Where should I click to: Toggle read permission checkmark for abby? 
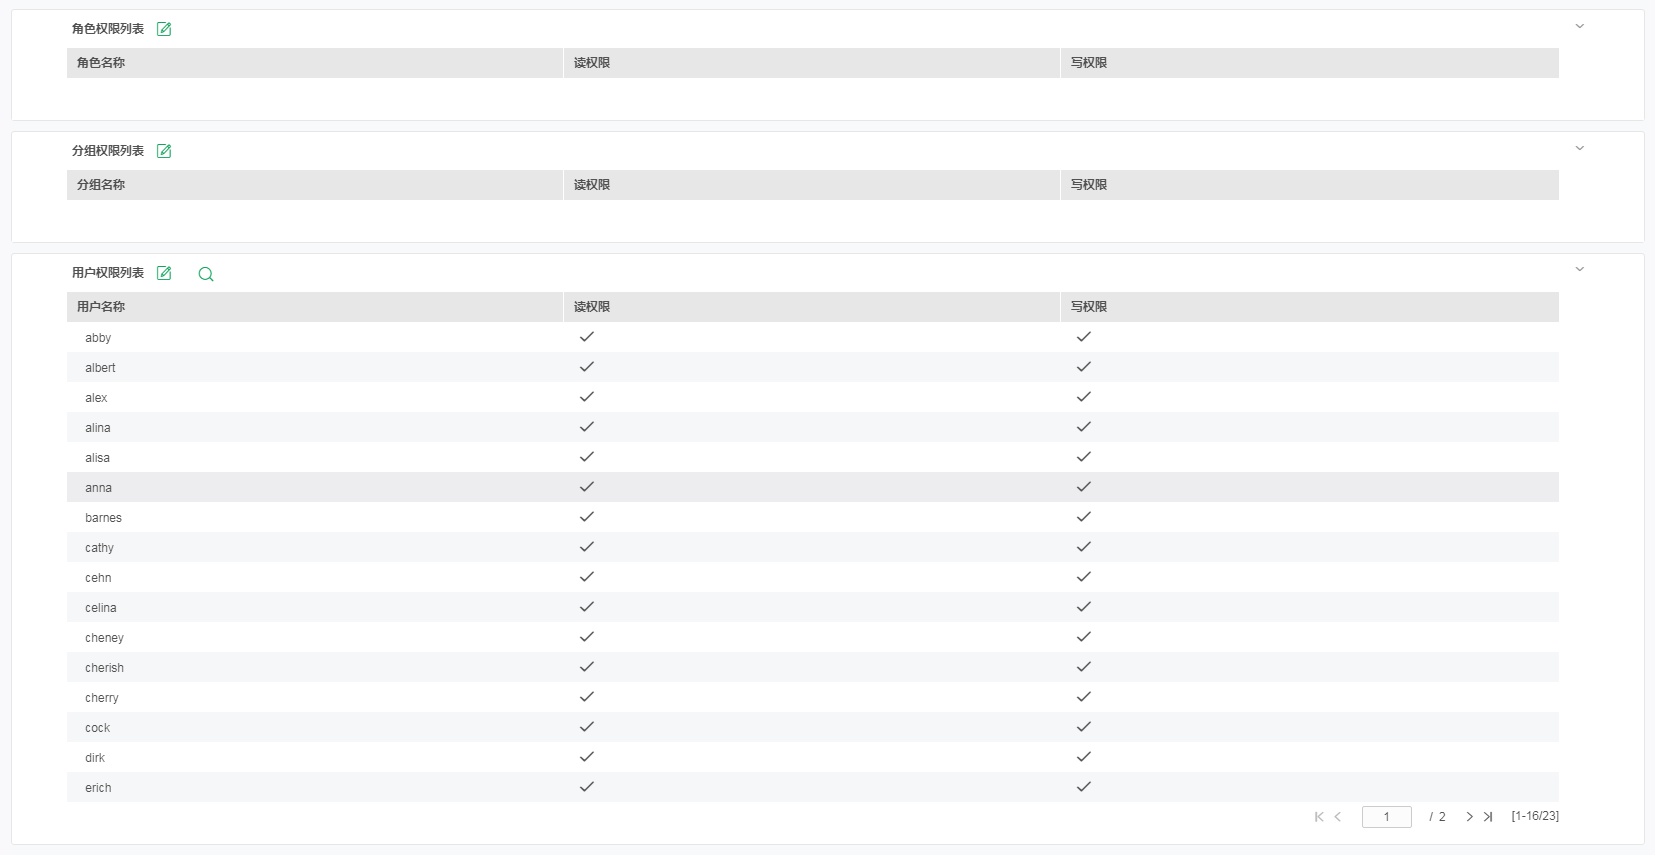point(587,337)
